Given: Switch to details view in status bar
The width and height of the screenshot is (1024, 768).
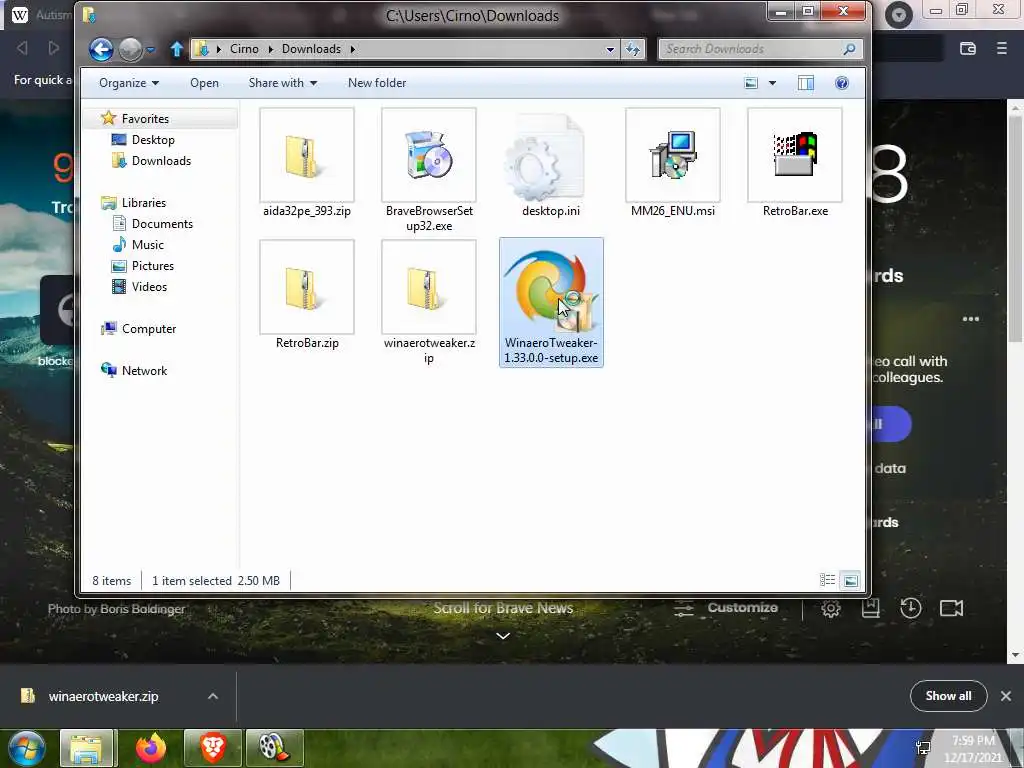Looking at the screenshot, I should point(827,580).
